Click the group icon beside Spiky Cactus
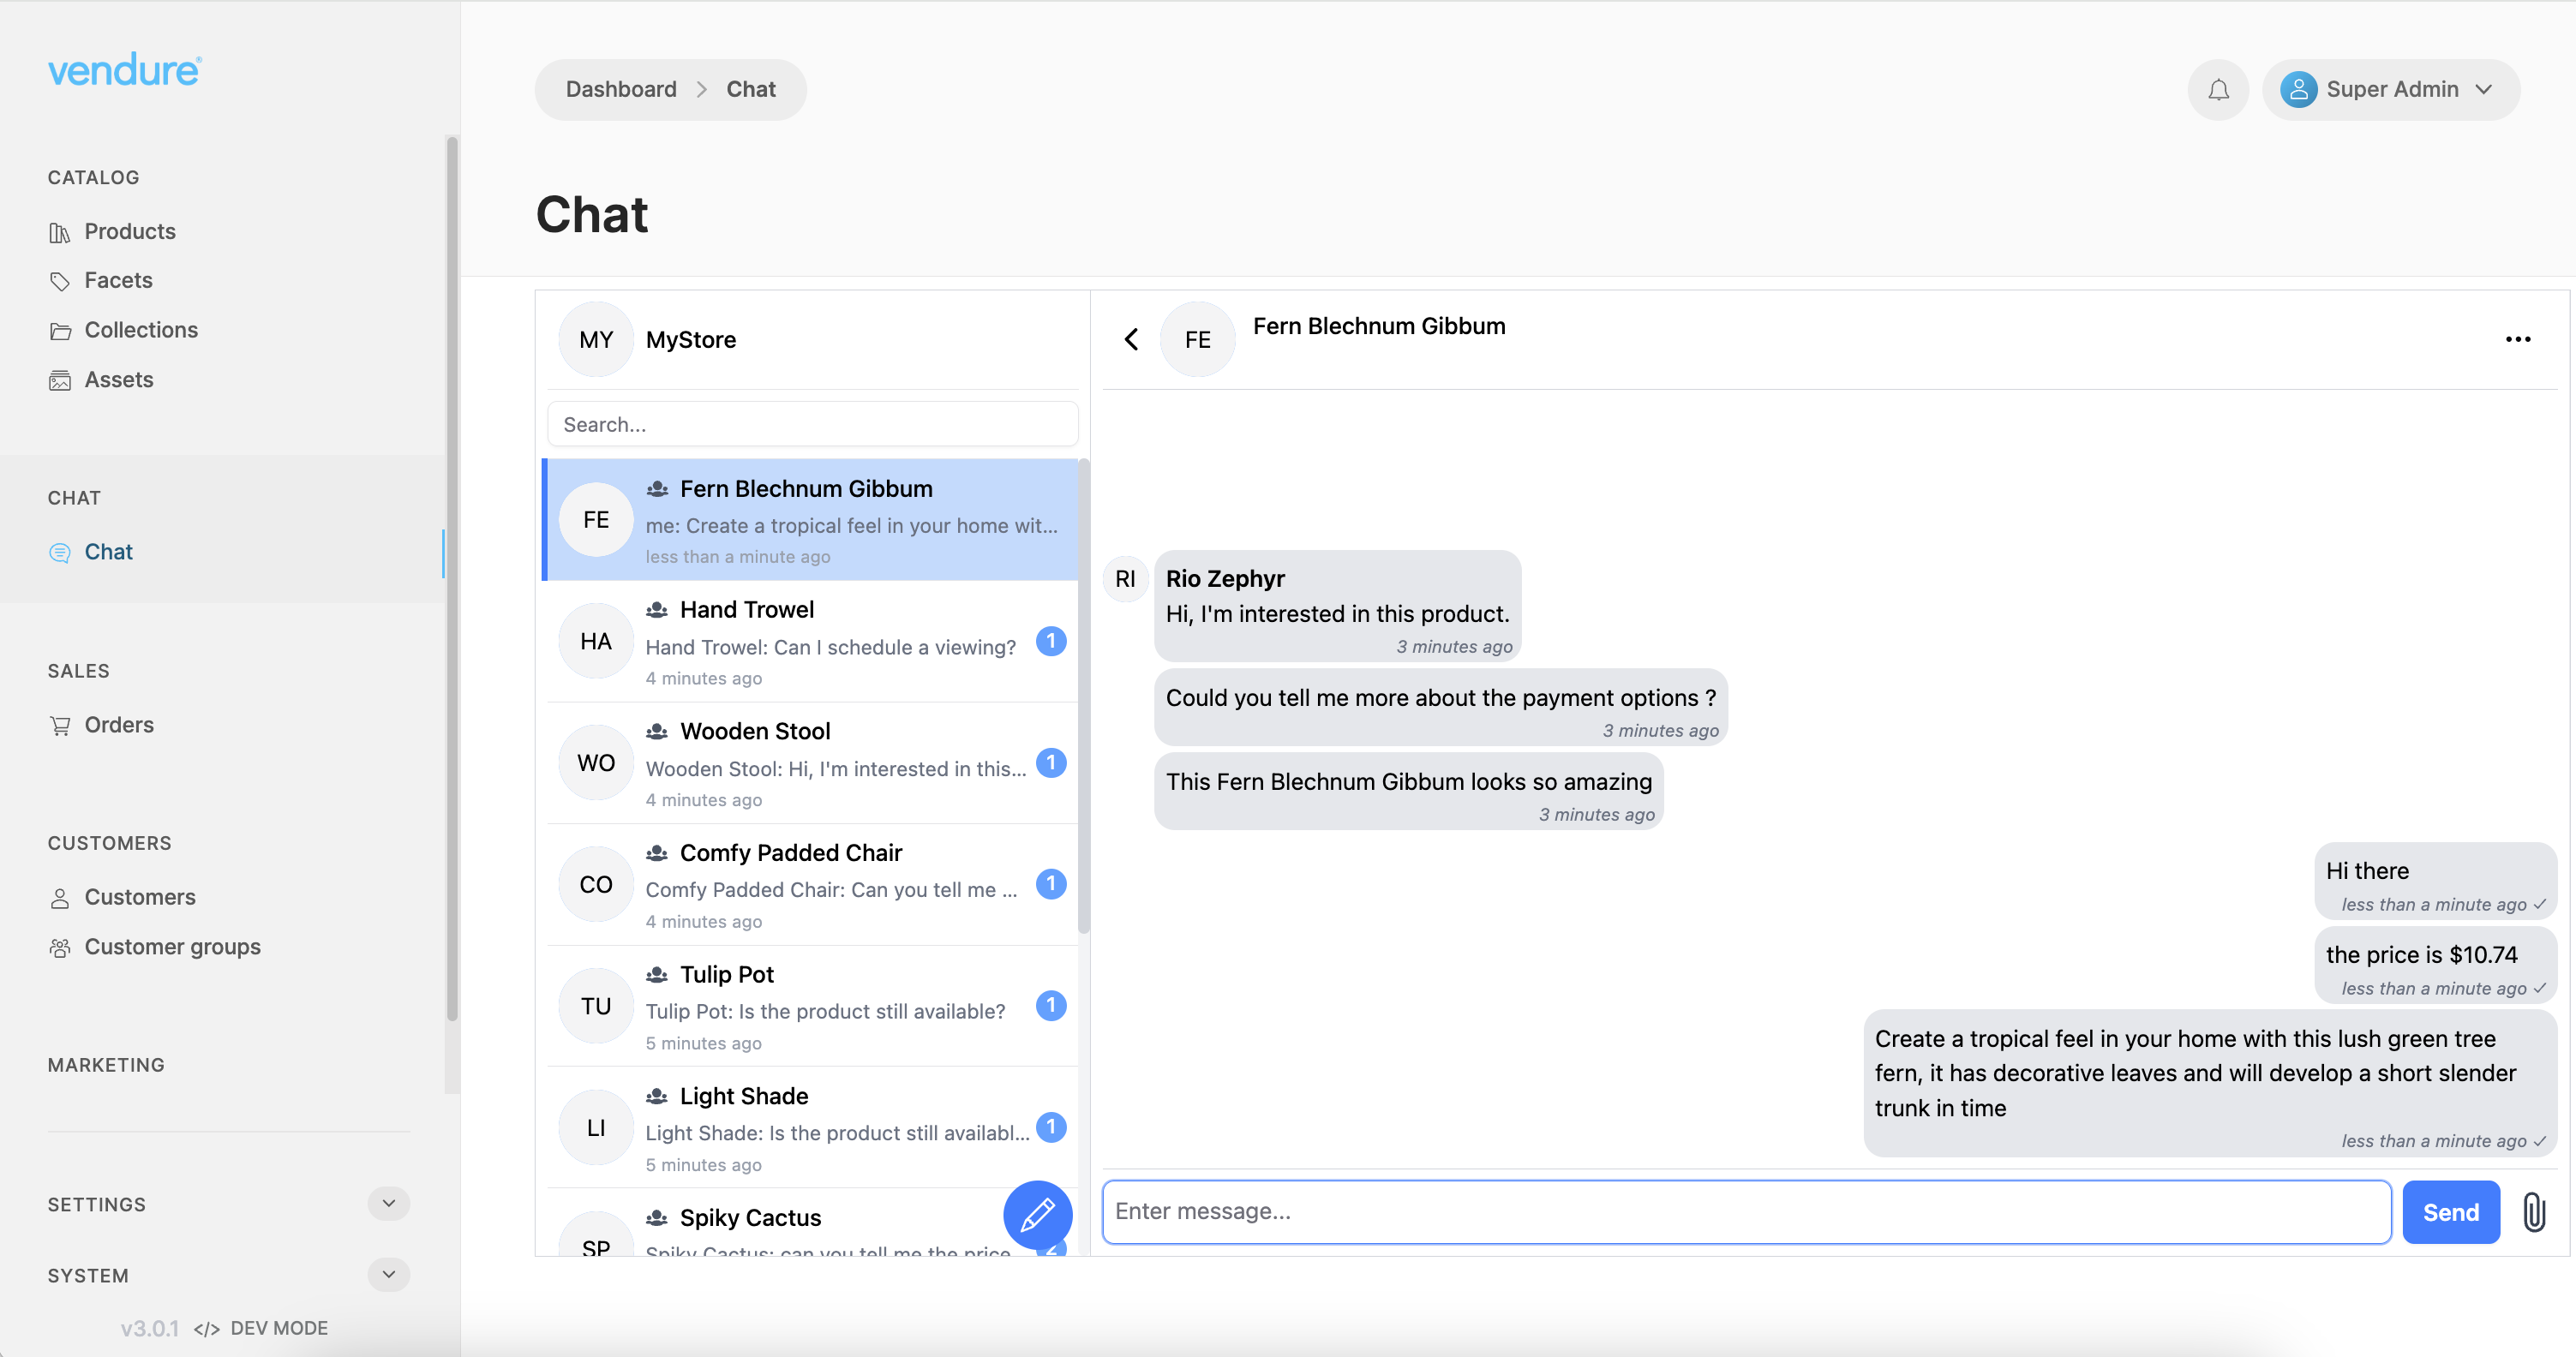Viewport: 2576px width, 1357px height. click(657, 1218)
